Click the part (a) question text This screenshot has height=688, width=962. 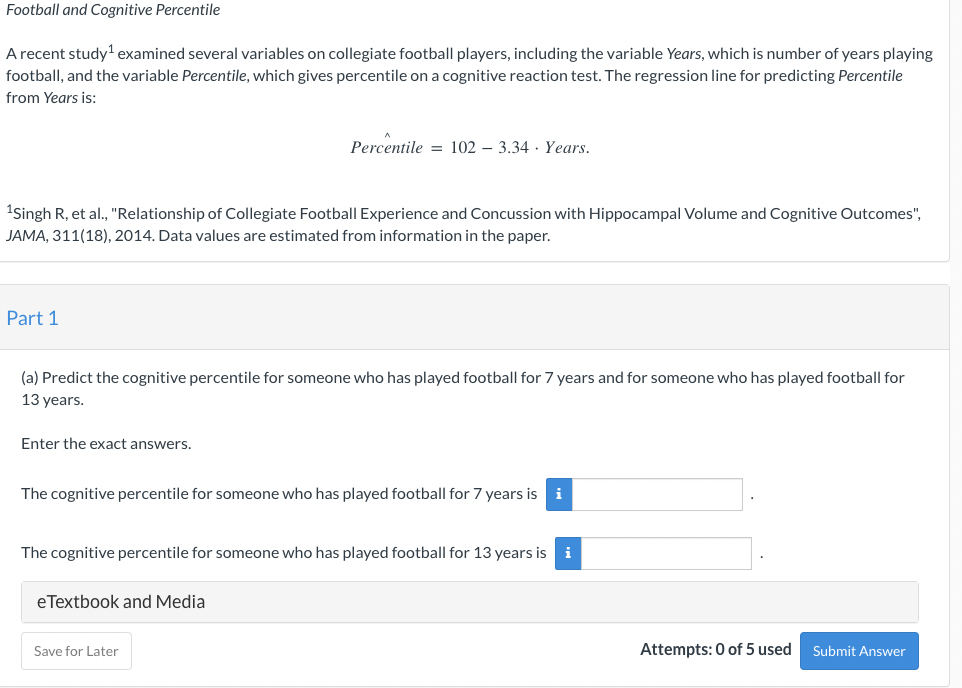coord(463,388)
